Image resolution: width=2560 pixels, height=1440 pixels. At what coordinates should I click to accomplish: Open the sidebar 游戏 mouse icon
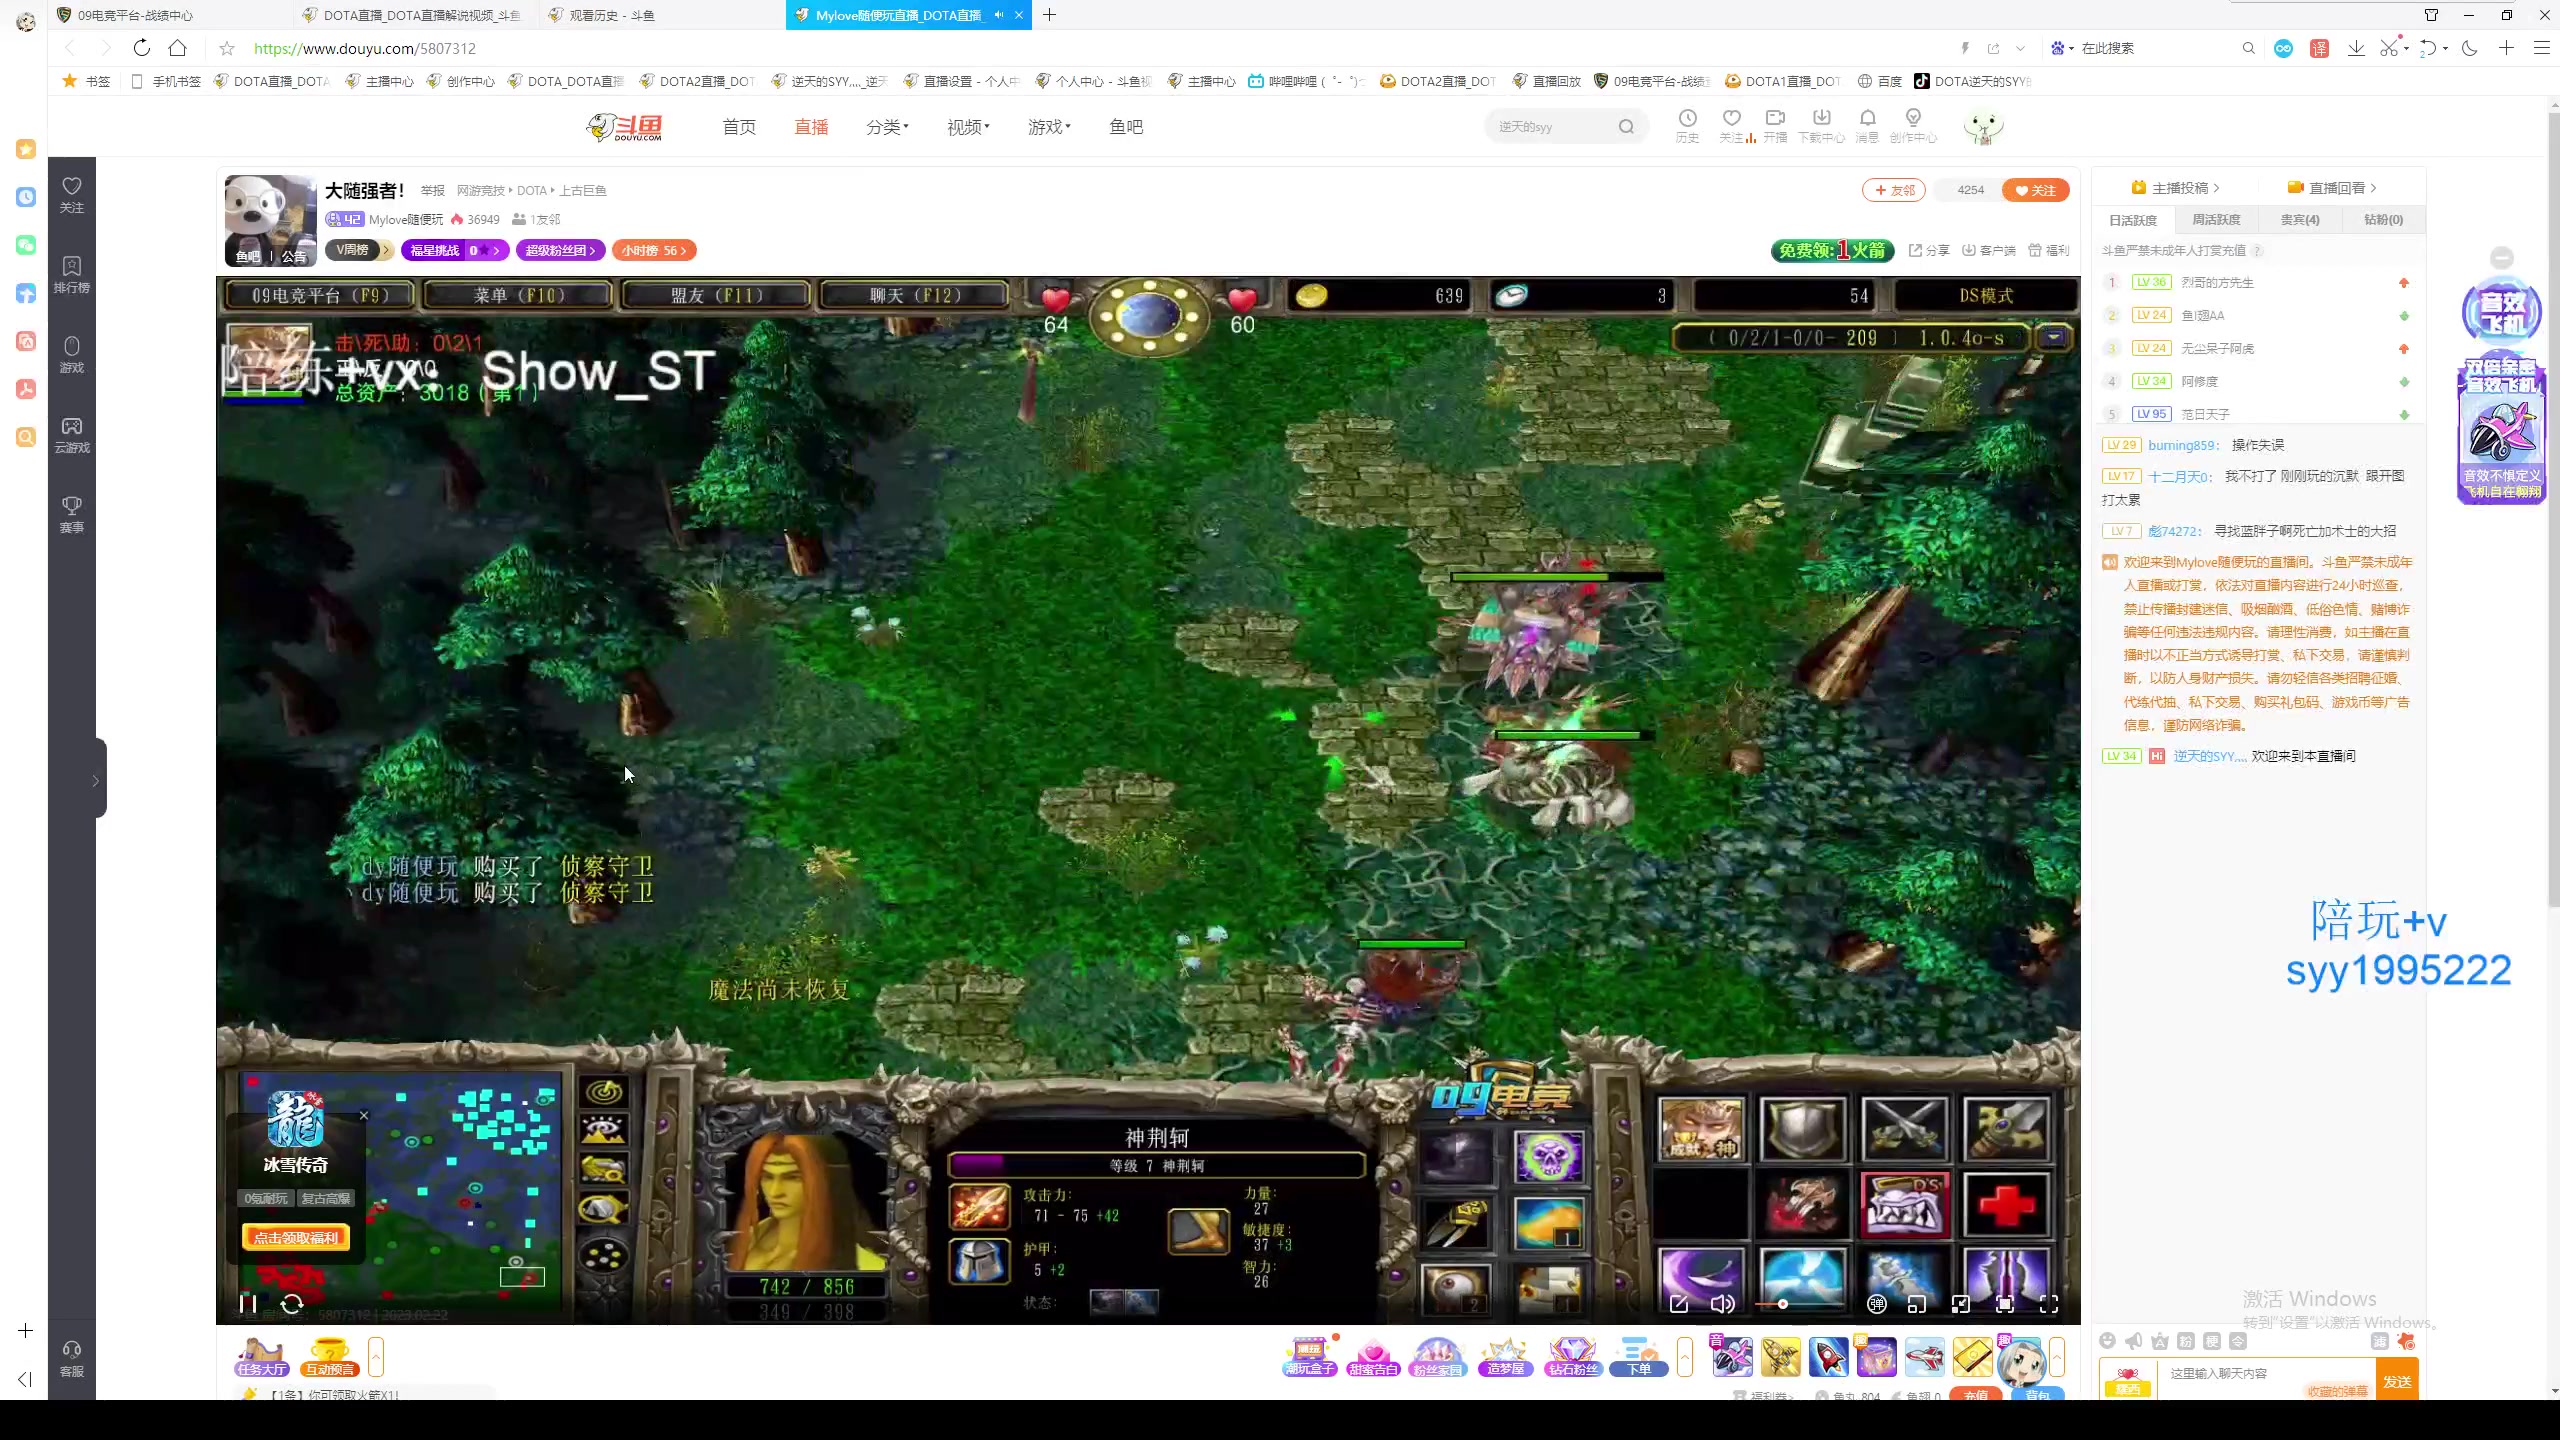point(72,355)
